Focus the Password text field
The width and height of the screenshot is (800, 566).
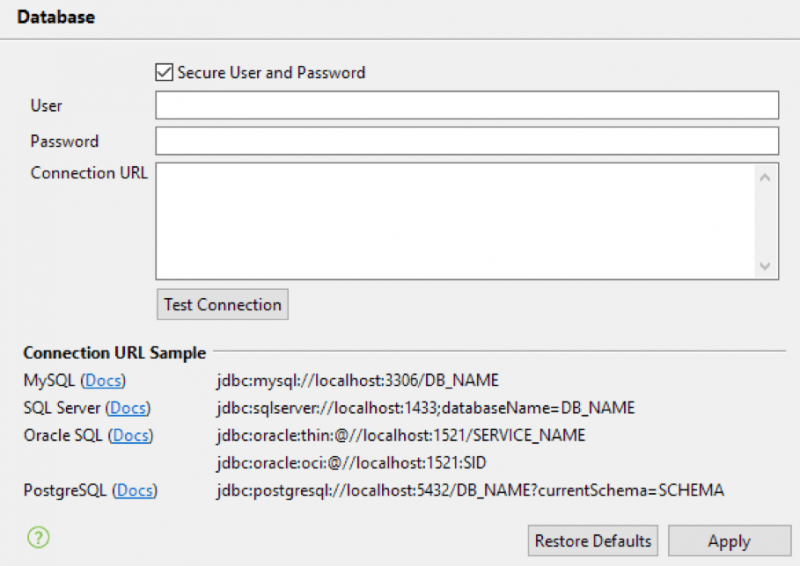coord(466,141)
